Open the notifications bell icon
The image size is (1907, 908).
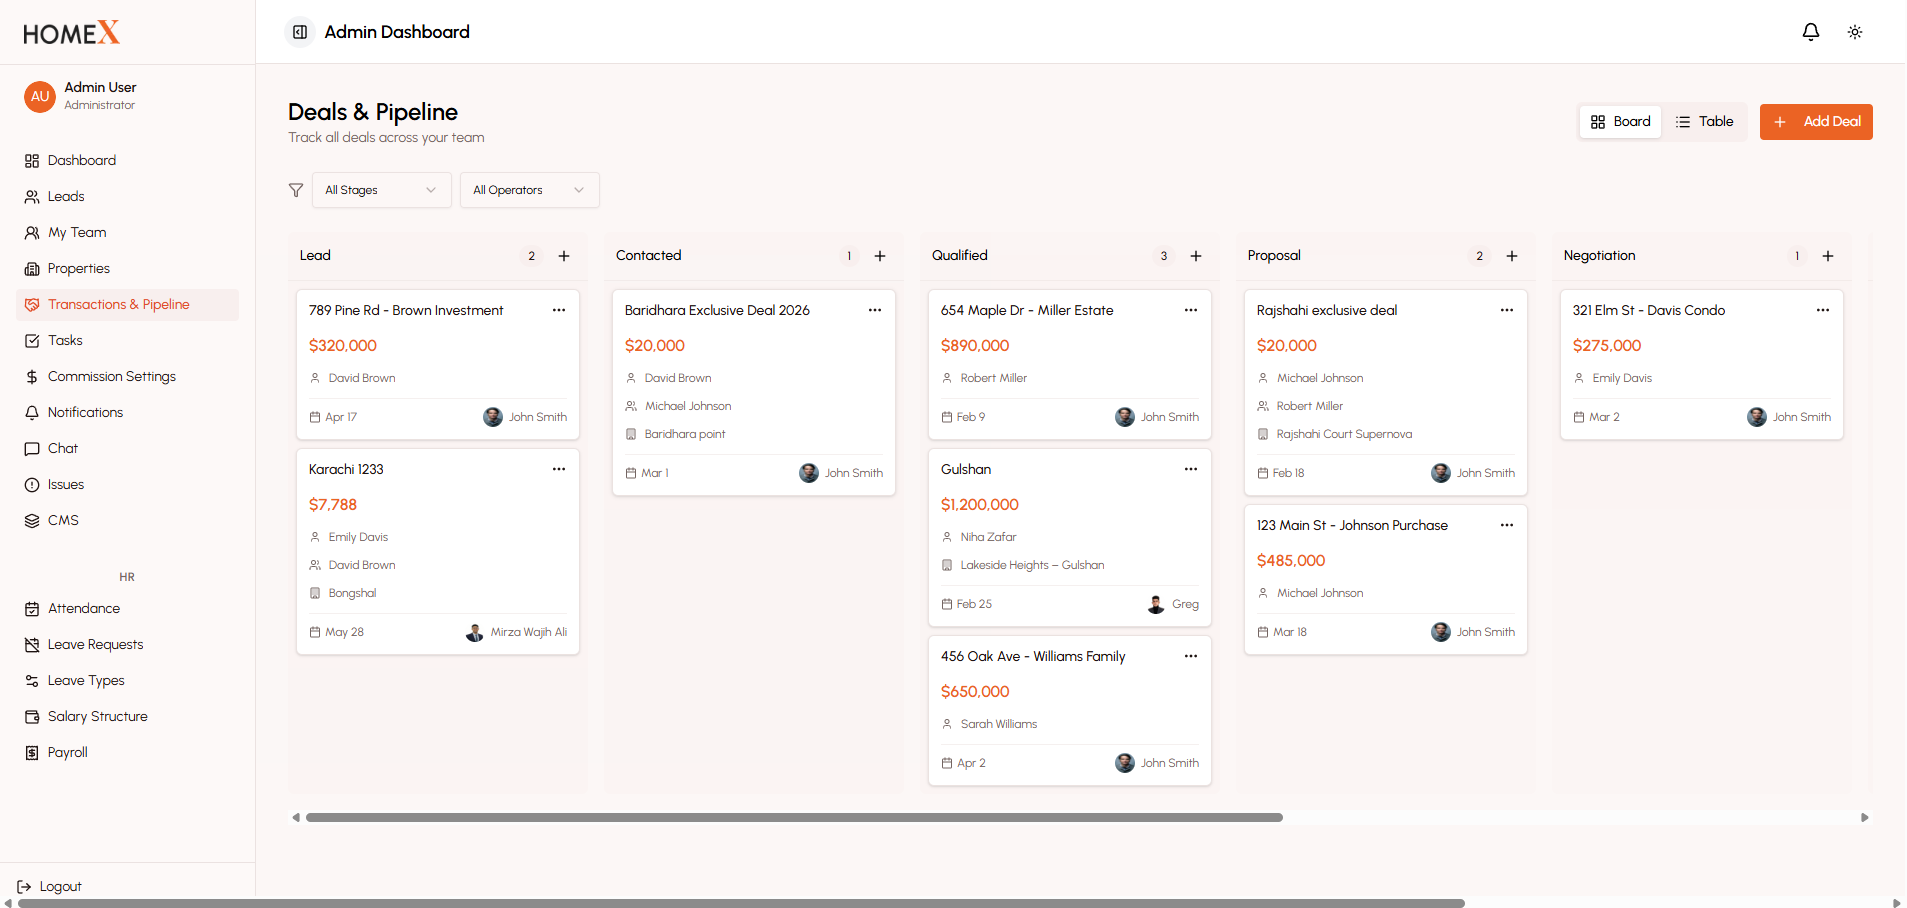coord(1810,32)
